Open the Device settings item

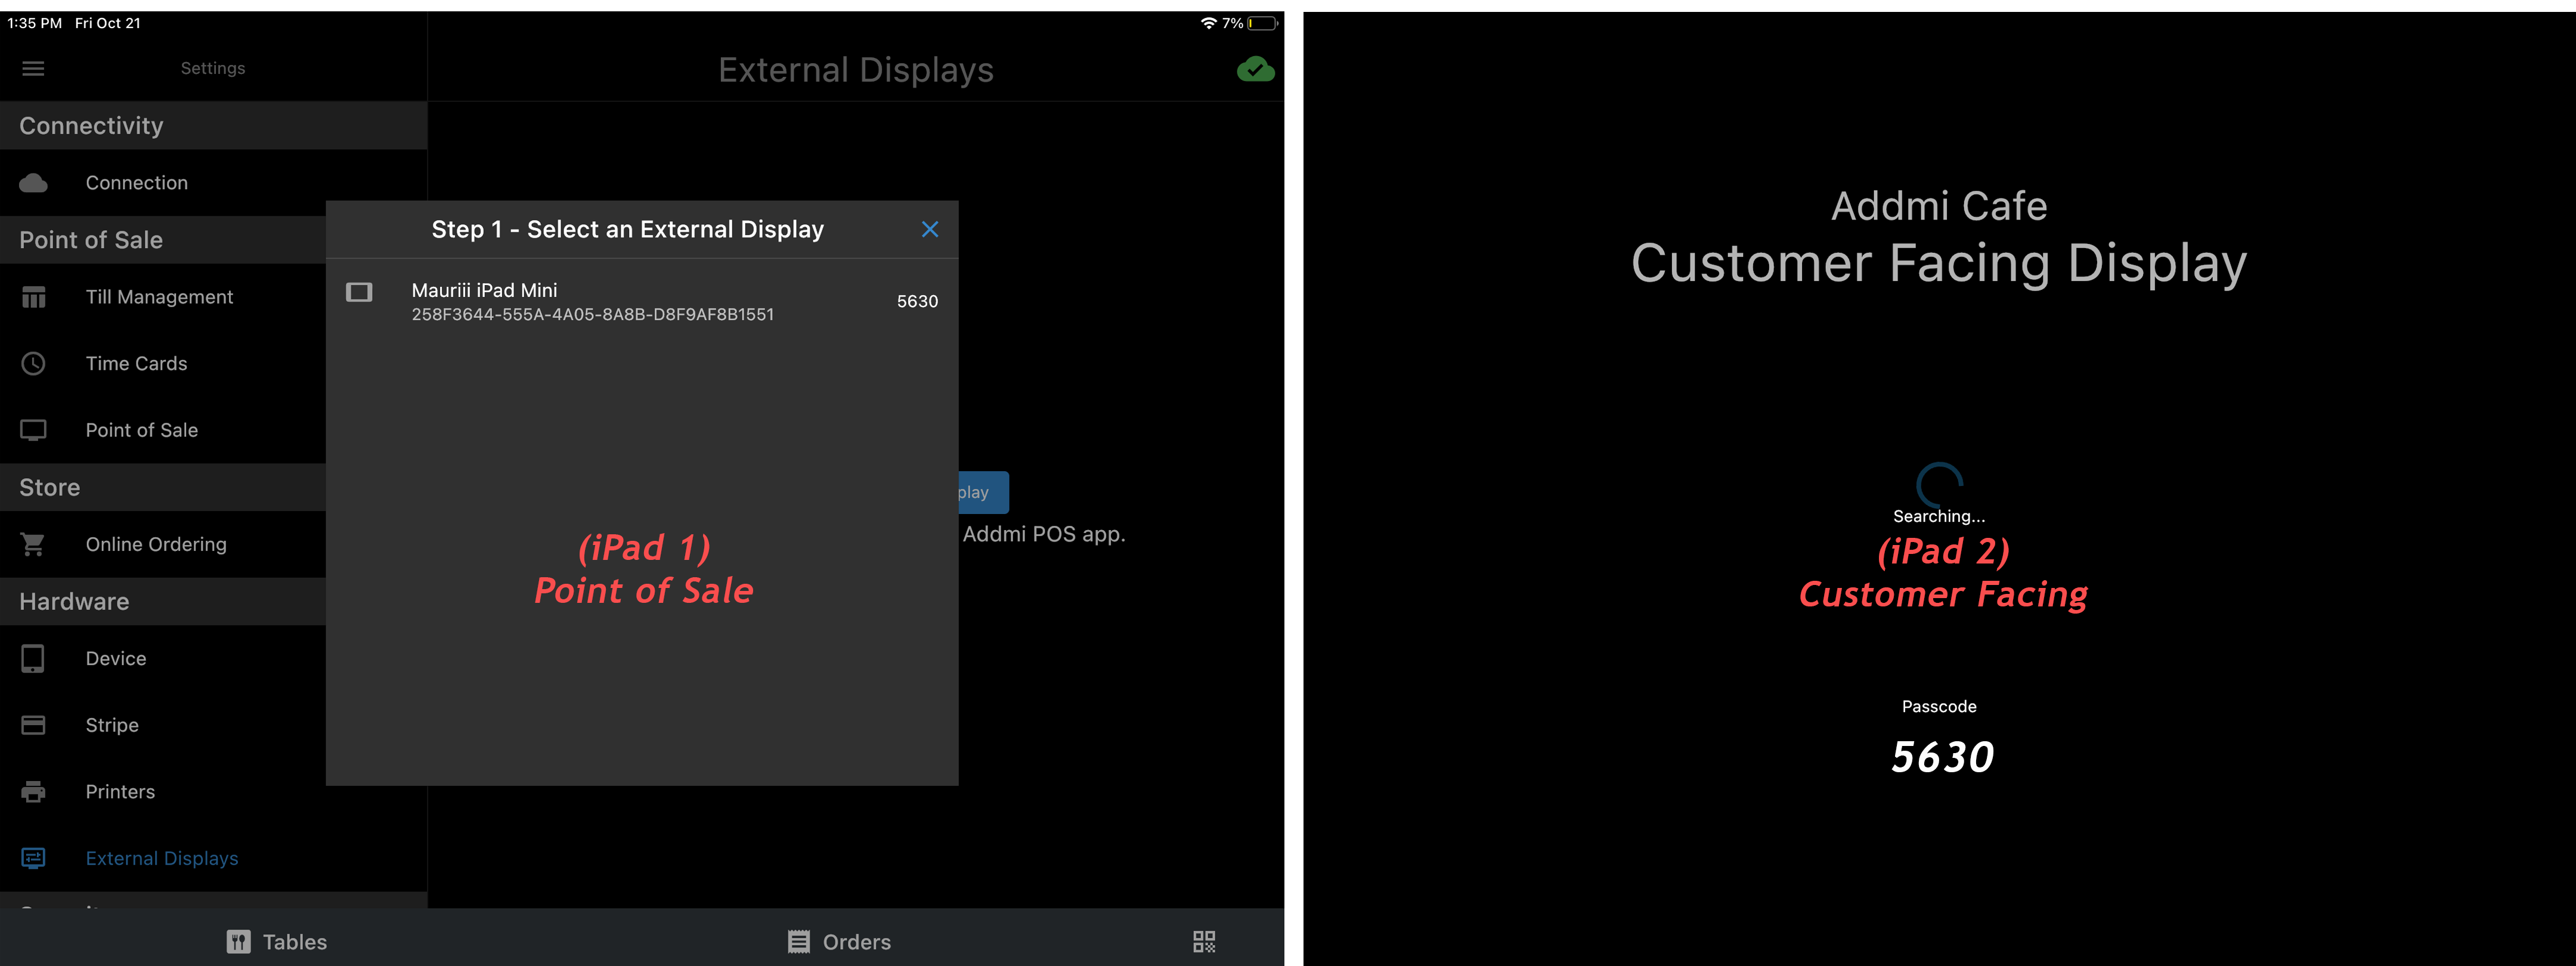click(116, 659)
